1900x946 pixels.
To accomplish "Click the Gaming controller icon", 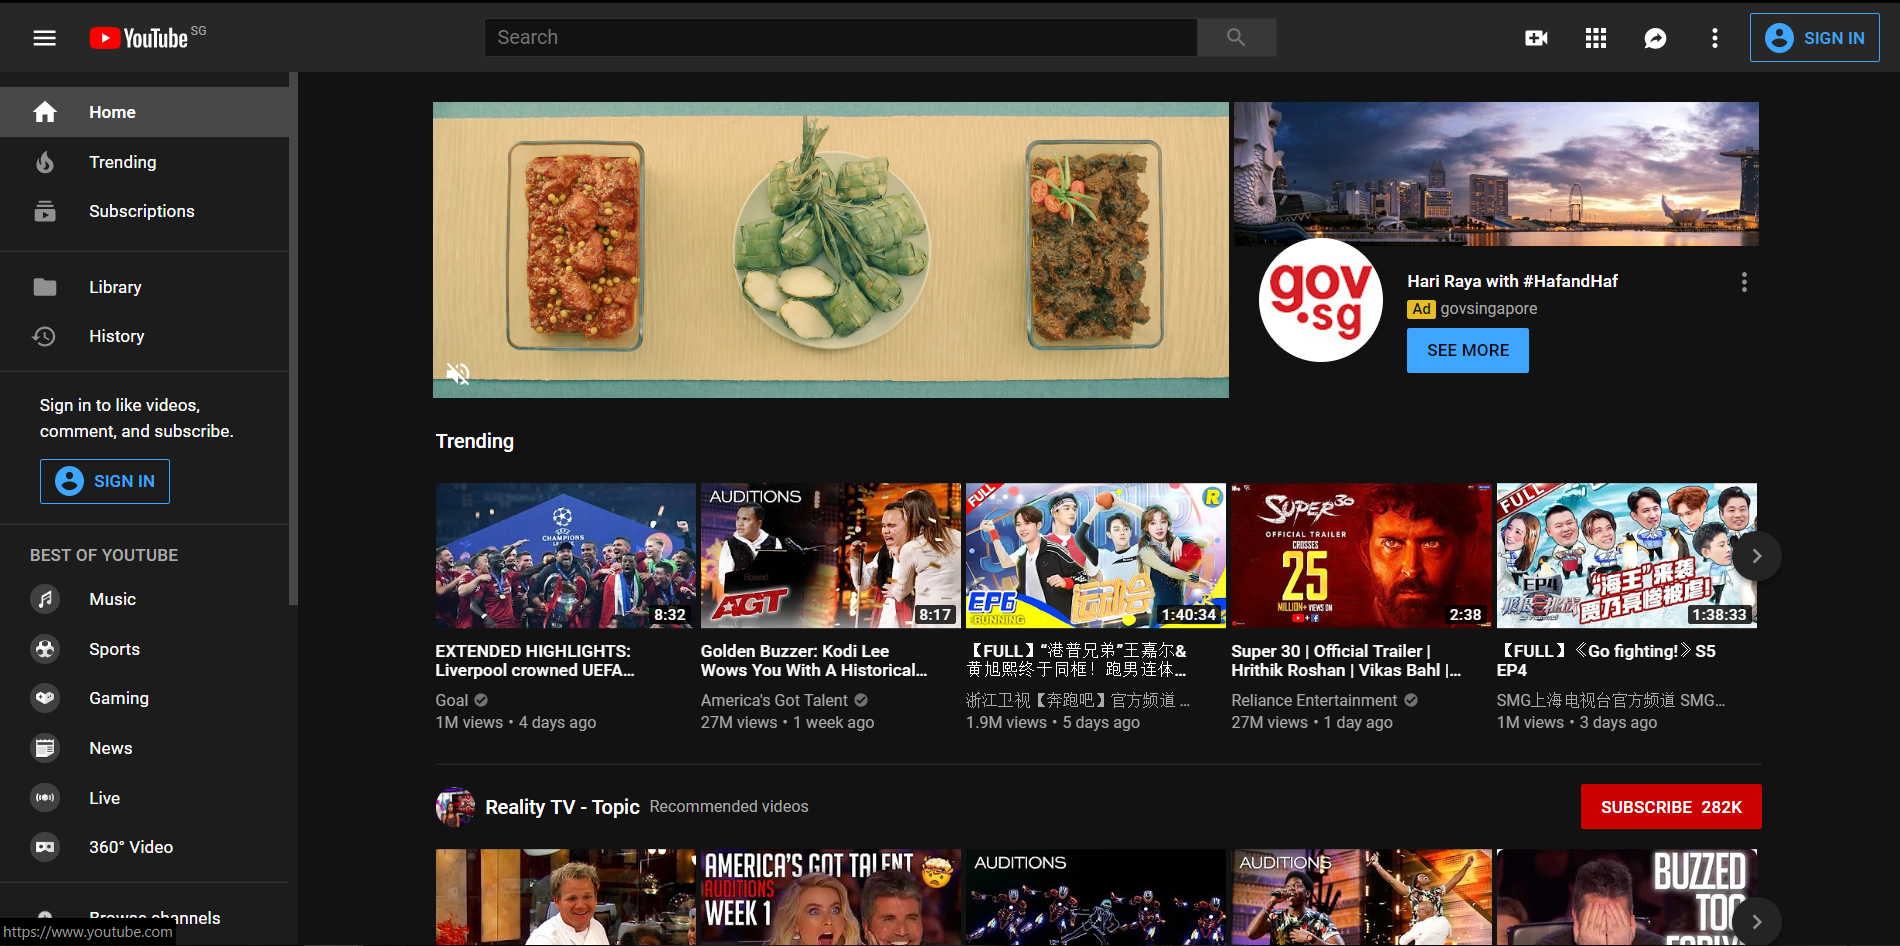I will pos(45,698).
